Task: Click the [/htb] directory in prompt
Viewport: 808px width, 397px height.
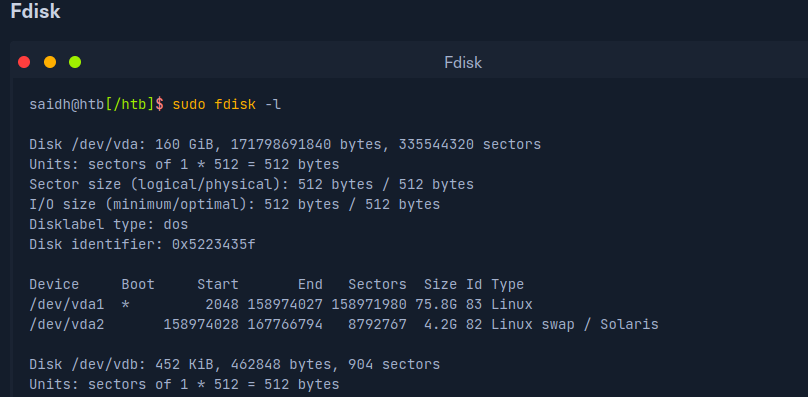Action: tap(130, 105)
